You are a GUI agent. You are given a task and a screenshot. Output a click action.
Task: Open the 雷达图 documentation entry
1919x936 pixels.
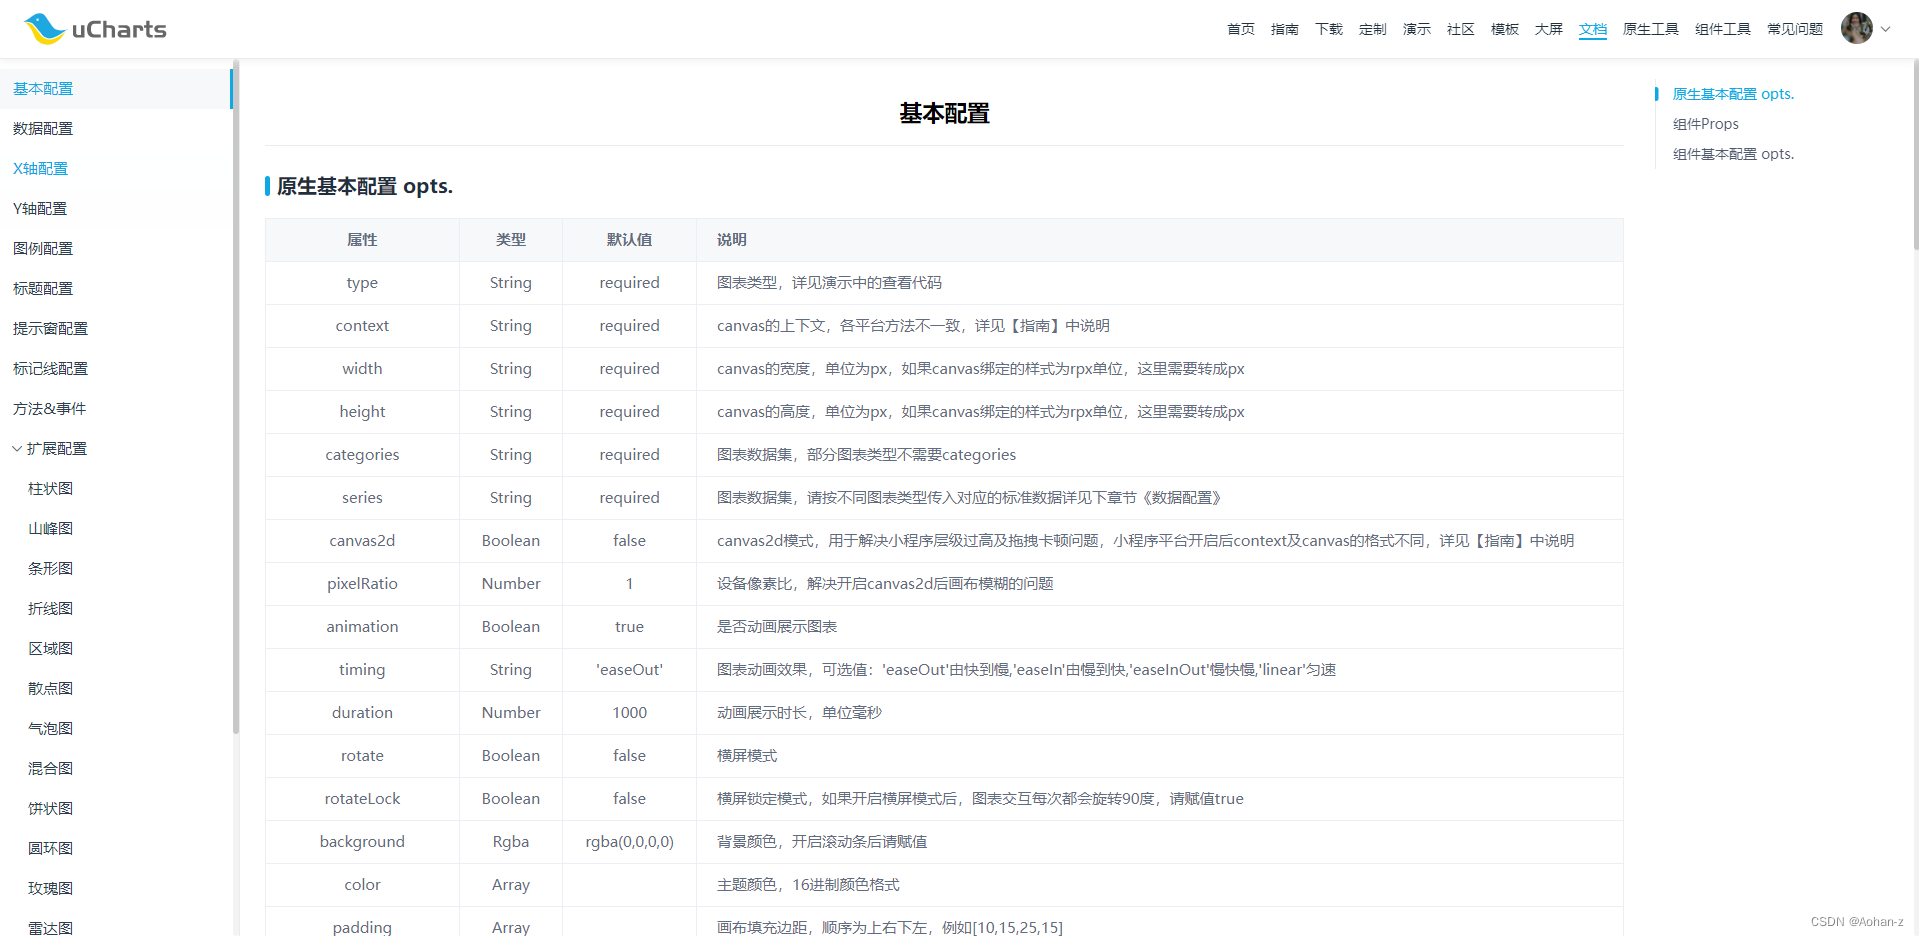(x=50, y=927)
